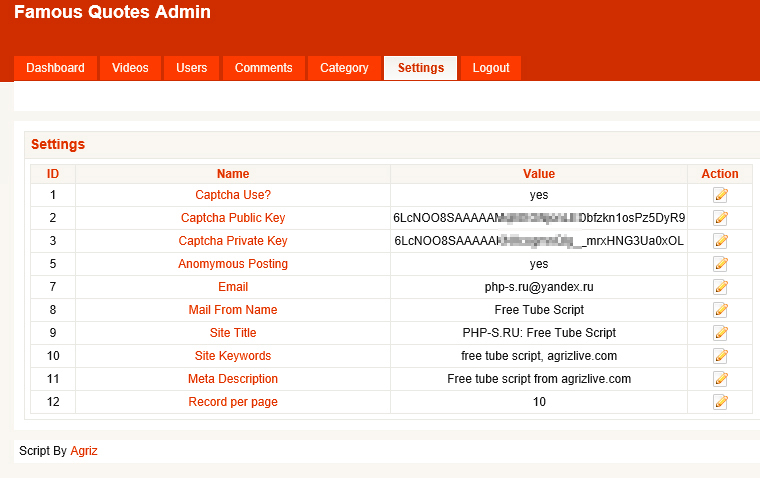The width and height of the screenshot is (760, 478).
Task: Click edit icon for Record per page
Action: tap(720, 402)
